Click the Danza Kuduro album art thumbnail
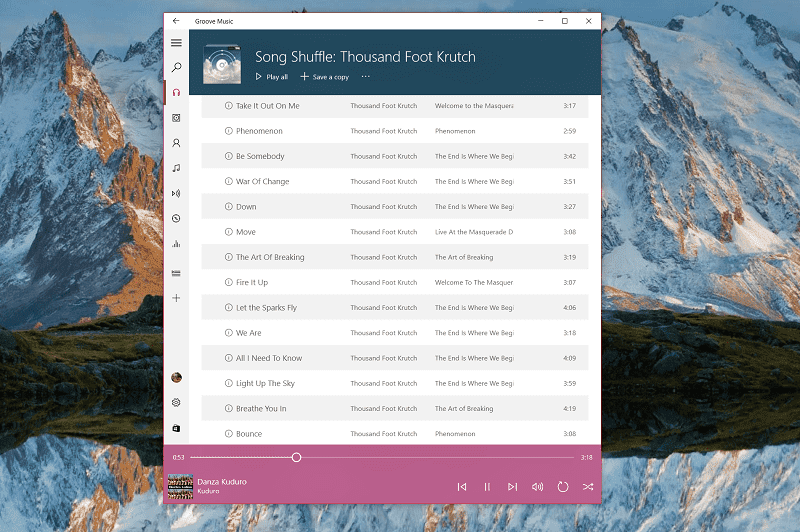The width and height of the screenshot is (800, 532). (180, 486)
